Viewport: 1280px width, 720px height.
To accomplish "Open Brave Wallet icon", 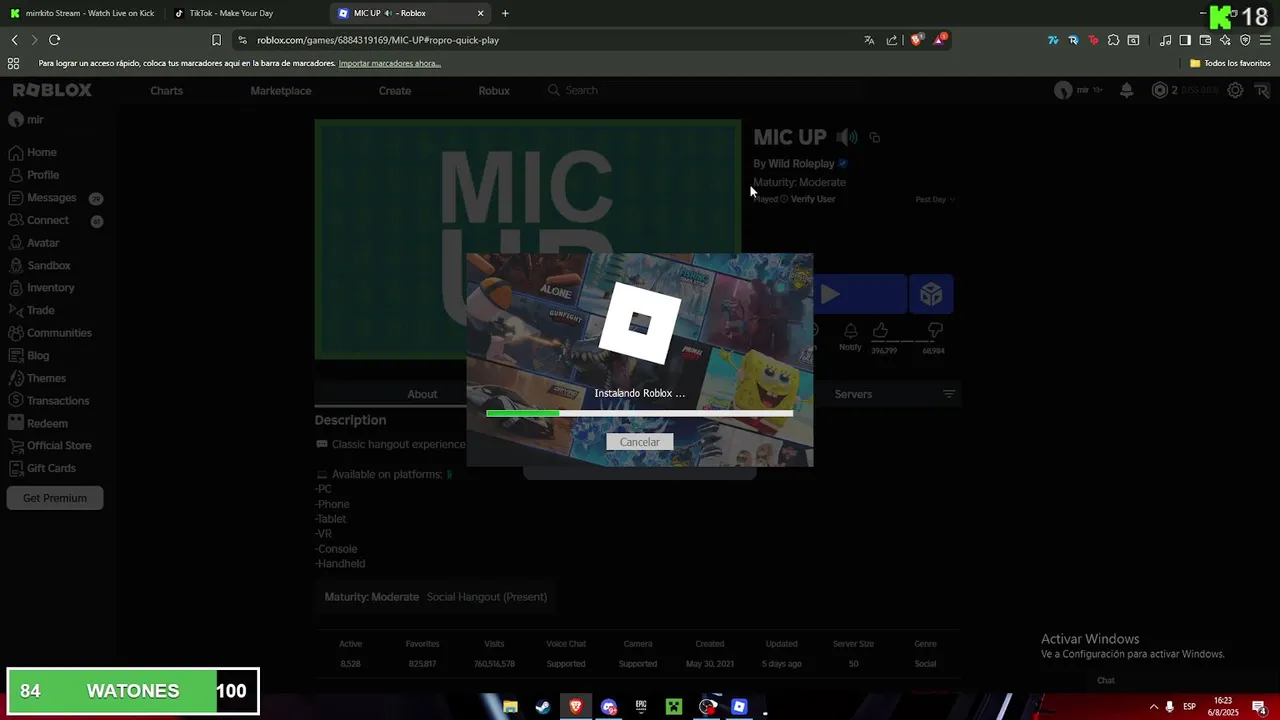I will 1205,40.
